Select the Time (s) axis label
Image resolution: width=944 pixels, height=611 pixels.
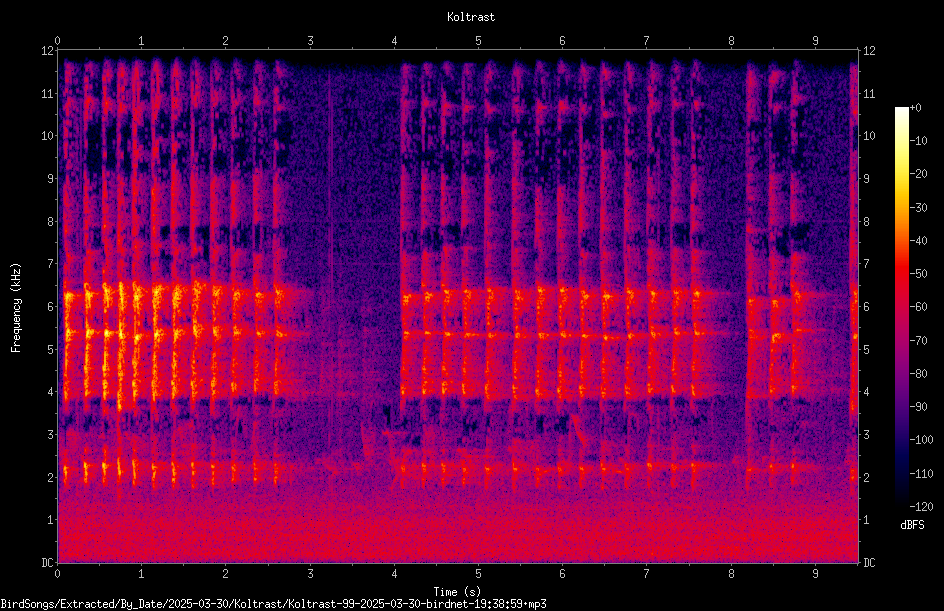click(457, 592)
